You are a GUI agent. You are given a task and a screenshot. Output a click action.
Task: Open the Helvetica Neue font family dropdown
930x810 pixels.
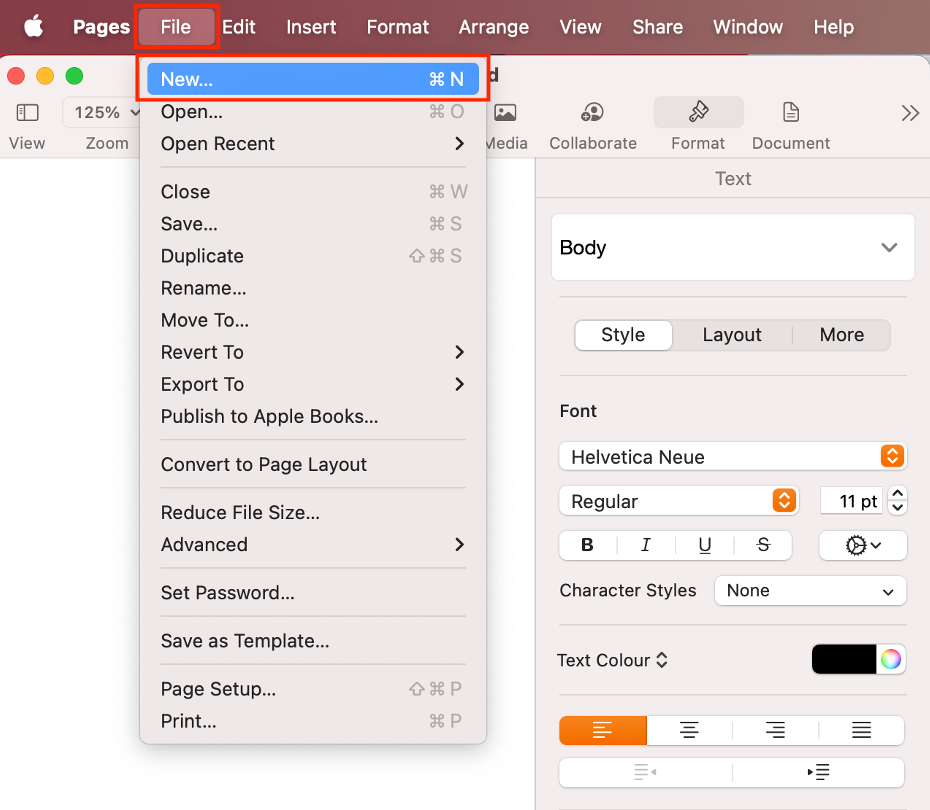click(x=732, y=456)
